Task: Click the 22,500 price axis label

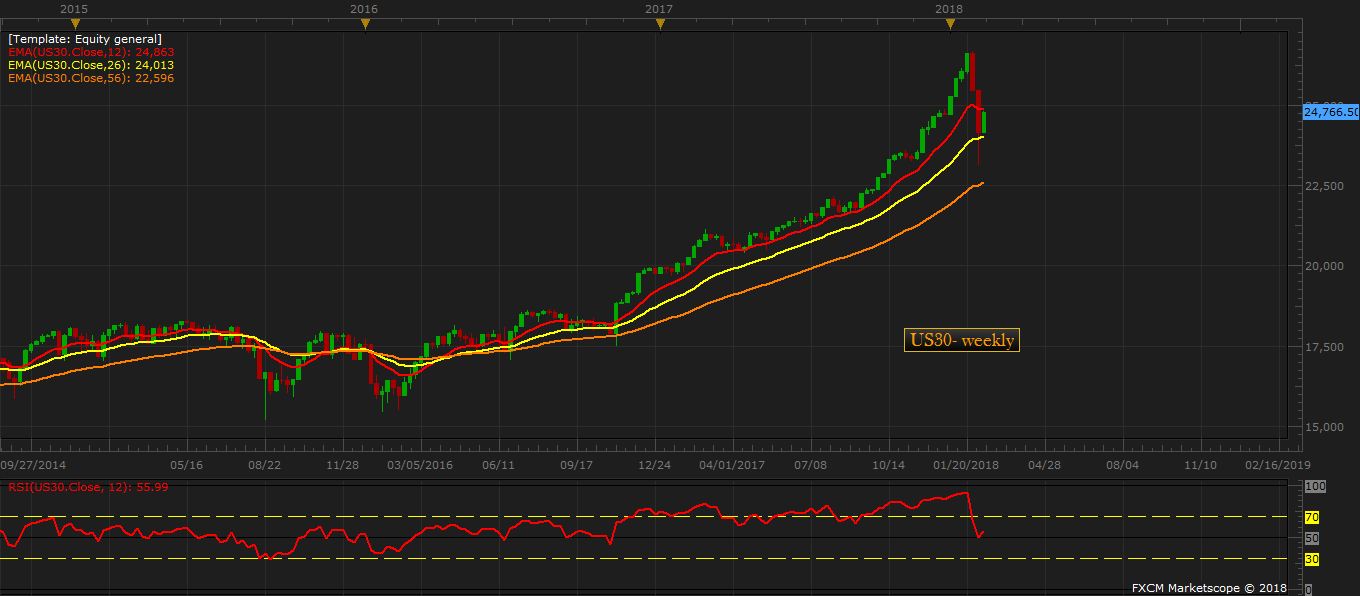Action: 1330,185
